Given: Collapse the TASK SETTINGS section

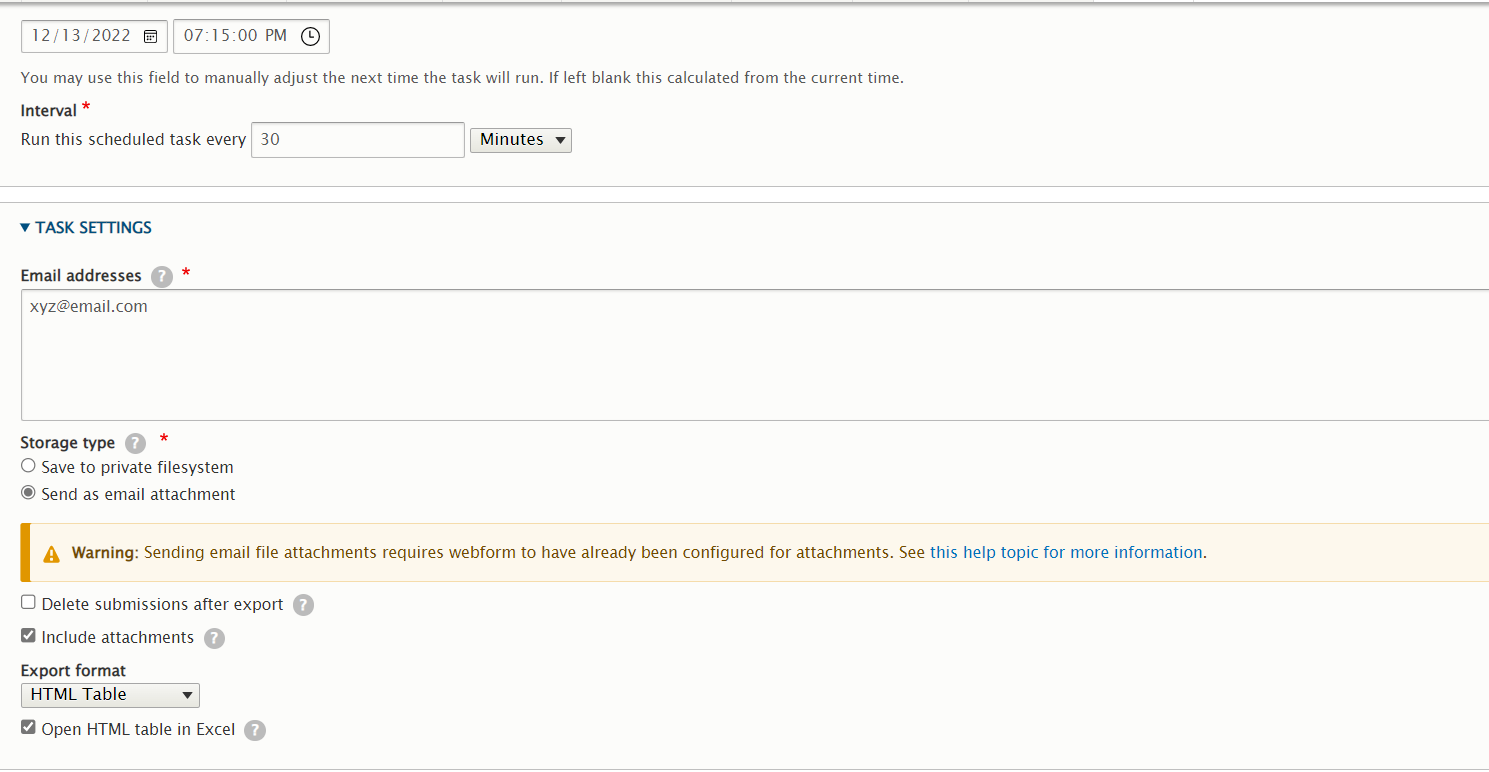Looking at the screenshot, I should pyautogui.click(x=85, y=227).
